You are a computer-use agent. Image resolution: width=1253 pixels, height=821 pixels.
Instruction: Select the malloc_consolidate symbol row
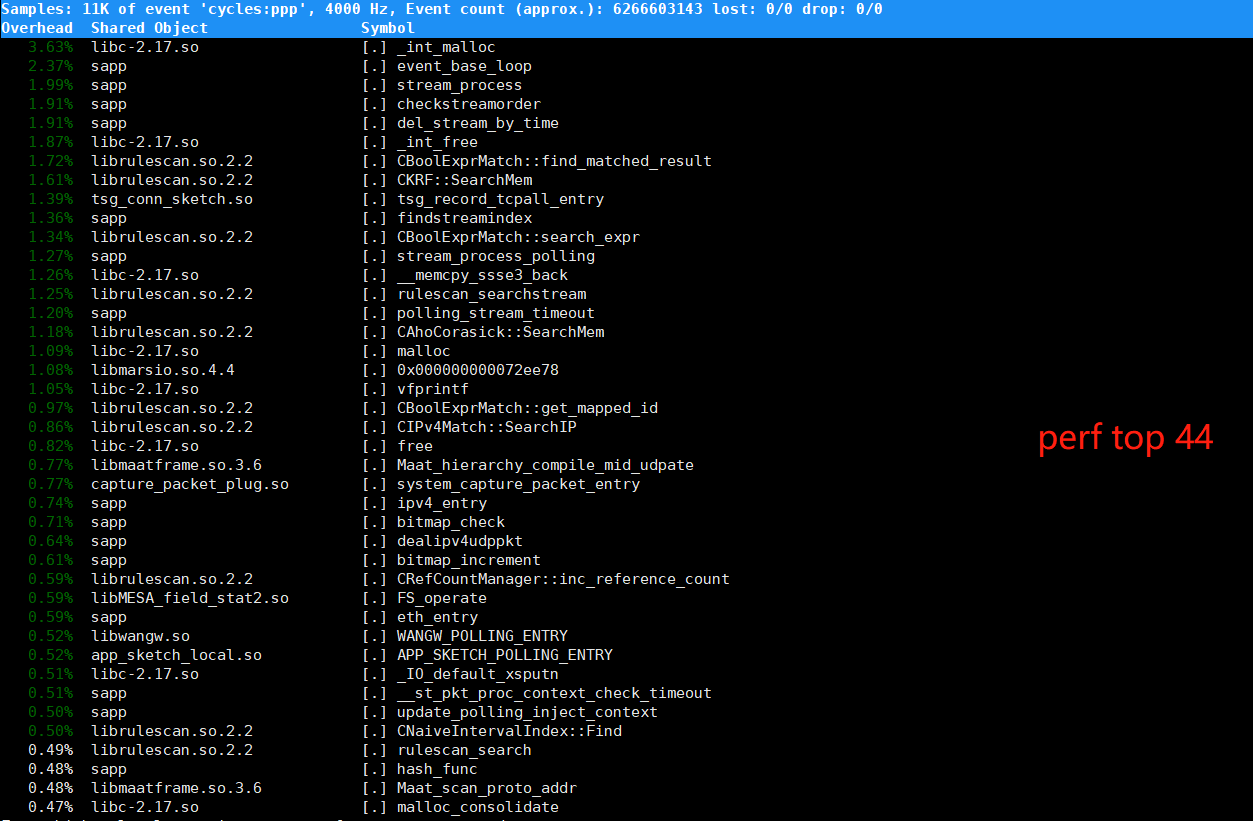[477, 807]
